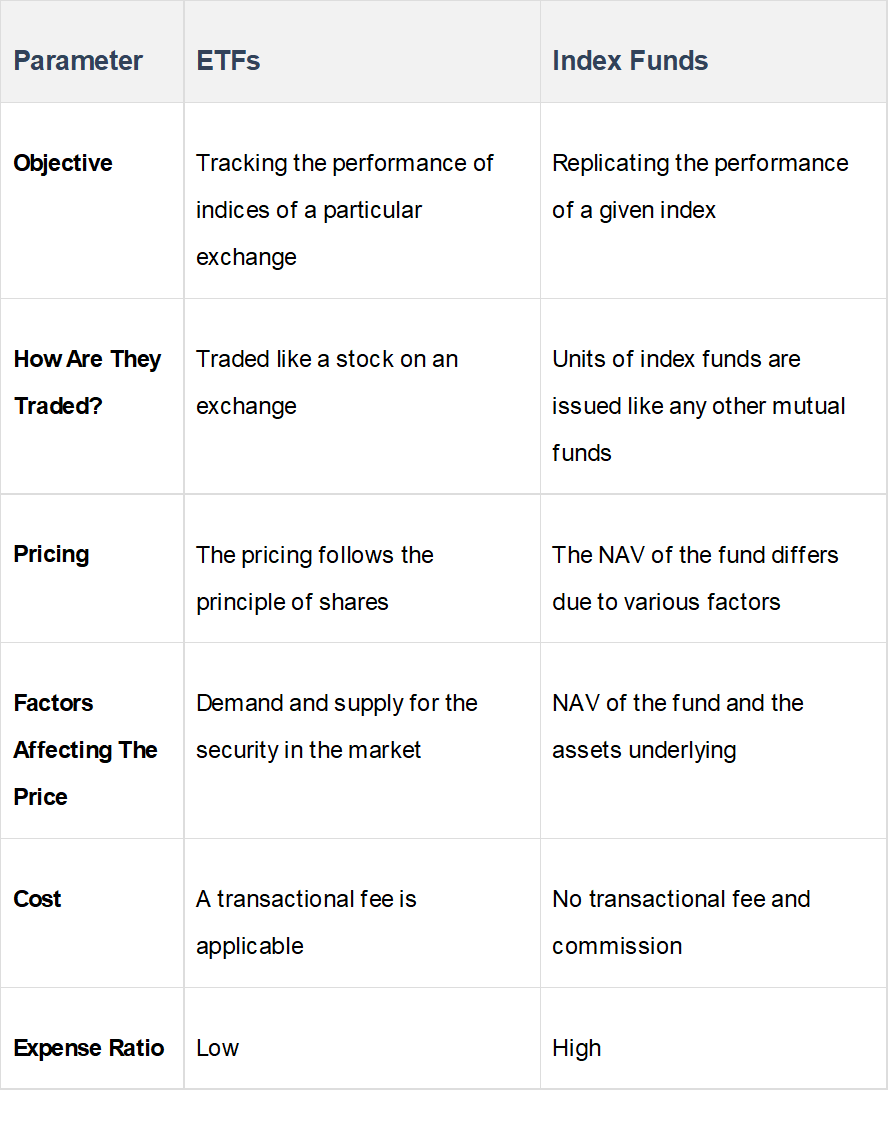Click the Index Funds column header
Image resolution: width=888 pixels, height=1134 pixels.
(630, 61)
